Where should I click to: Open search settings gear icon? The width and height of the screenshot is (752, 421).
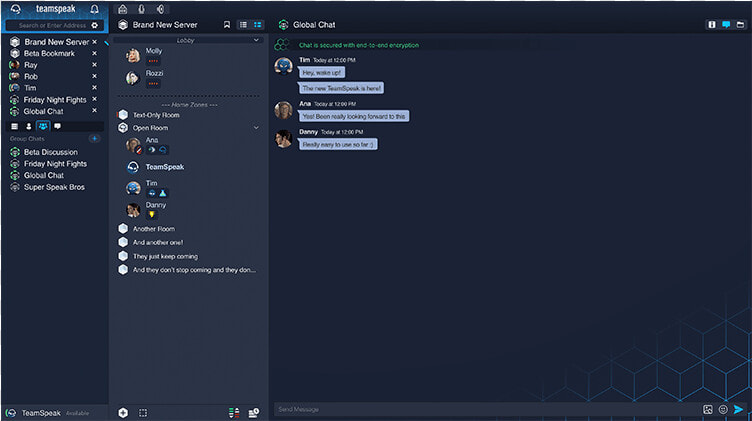[94, 25]
